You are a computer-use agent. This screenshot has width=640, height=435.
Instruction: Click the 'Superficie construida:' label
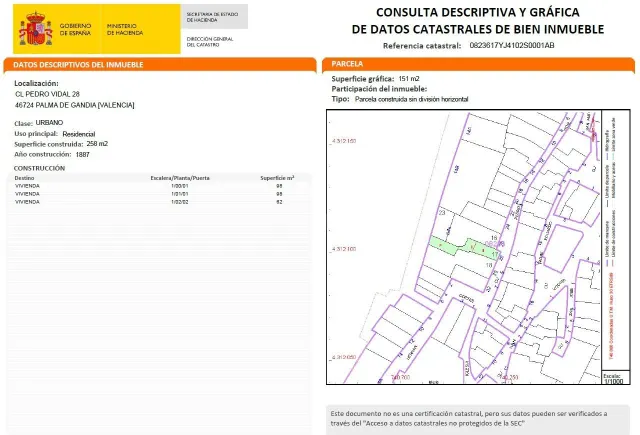pyautogui.click(x=49, y=144)
